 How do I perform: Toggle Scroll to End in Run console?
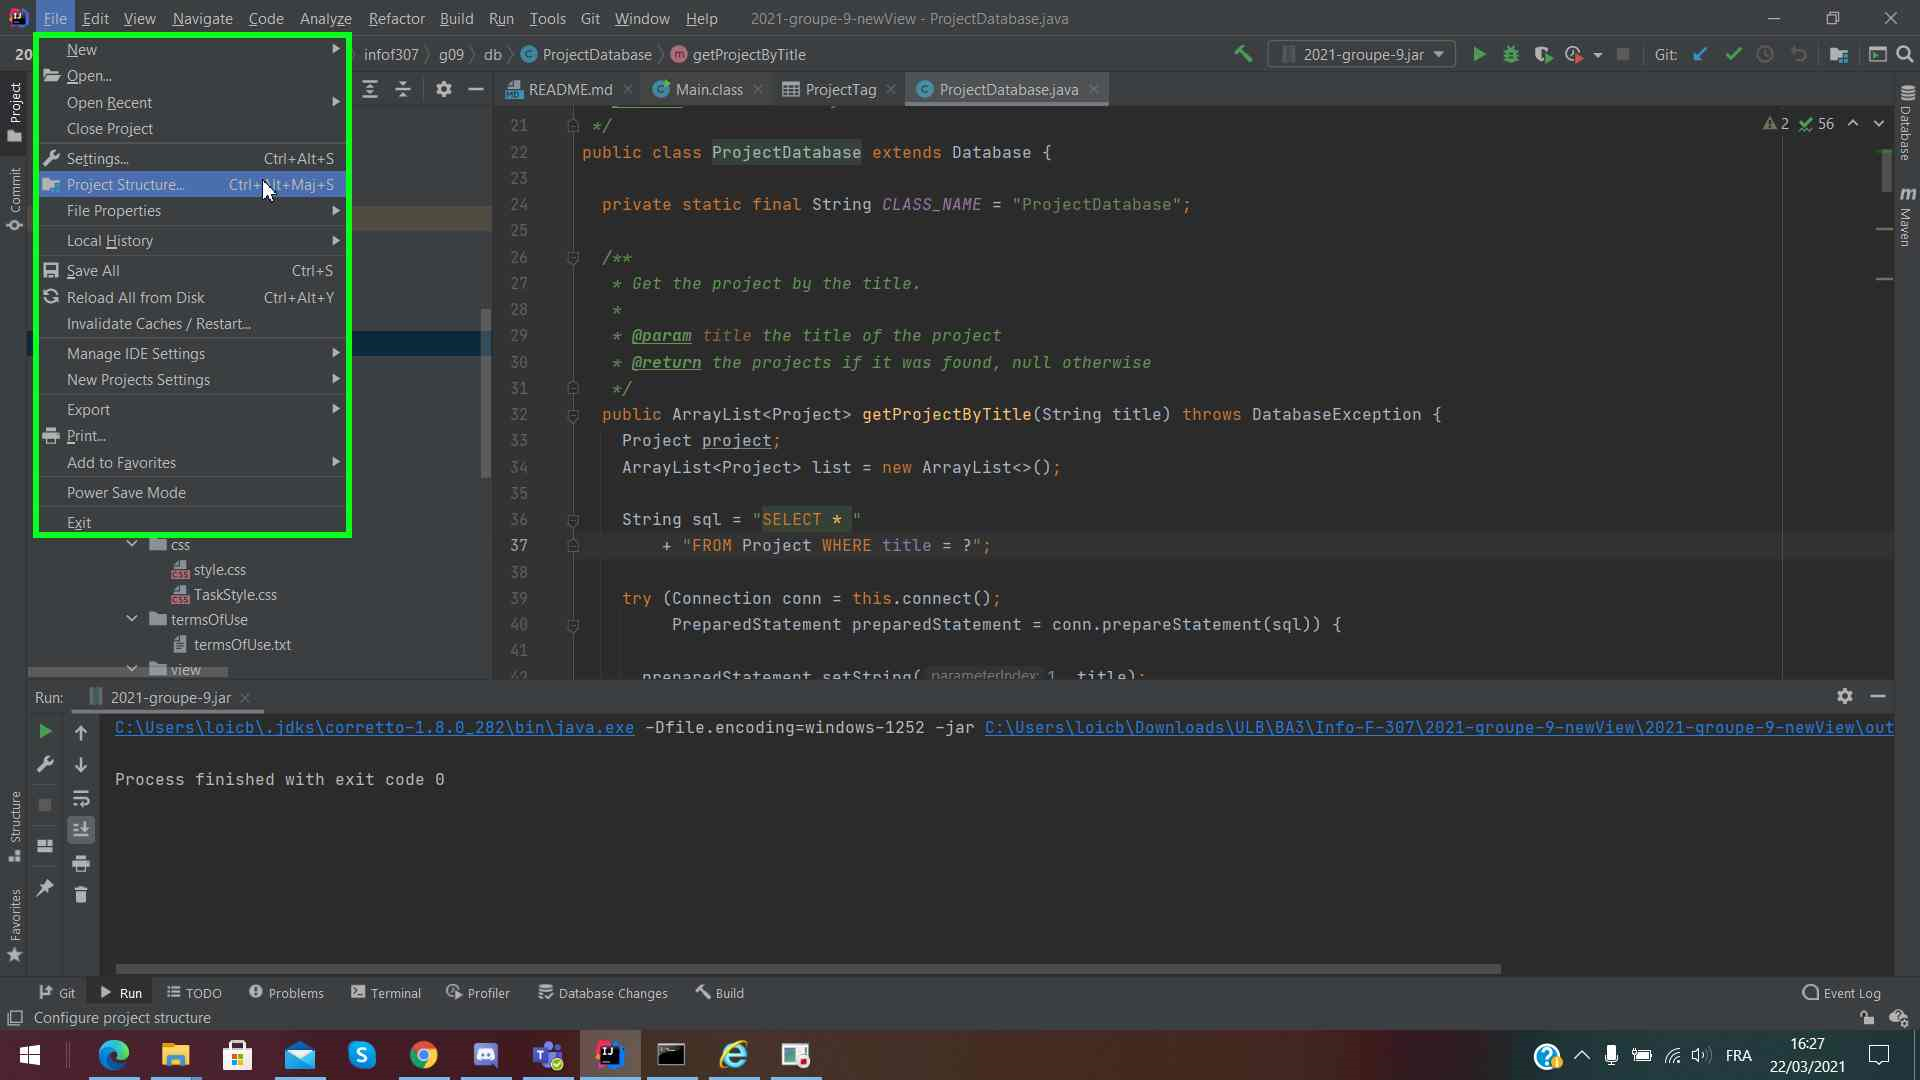tap(81, 829)
